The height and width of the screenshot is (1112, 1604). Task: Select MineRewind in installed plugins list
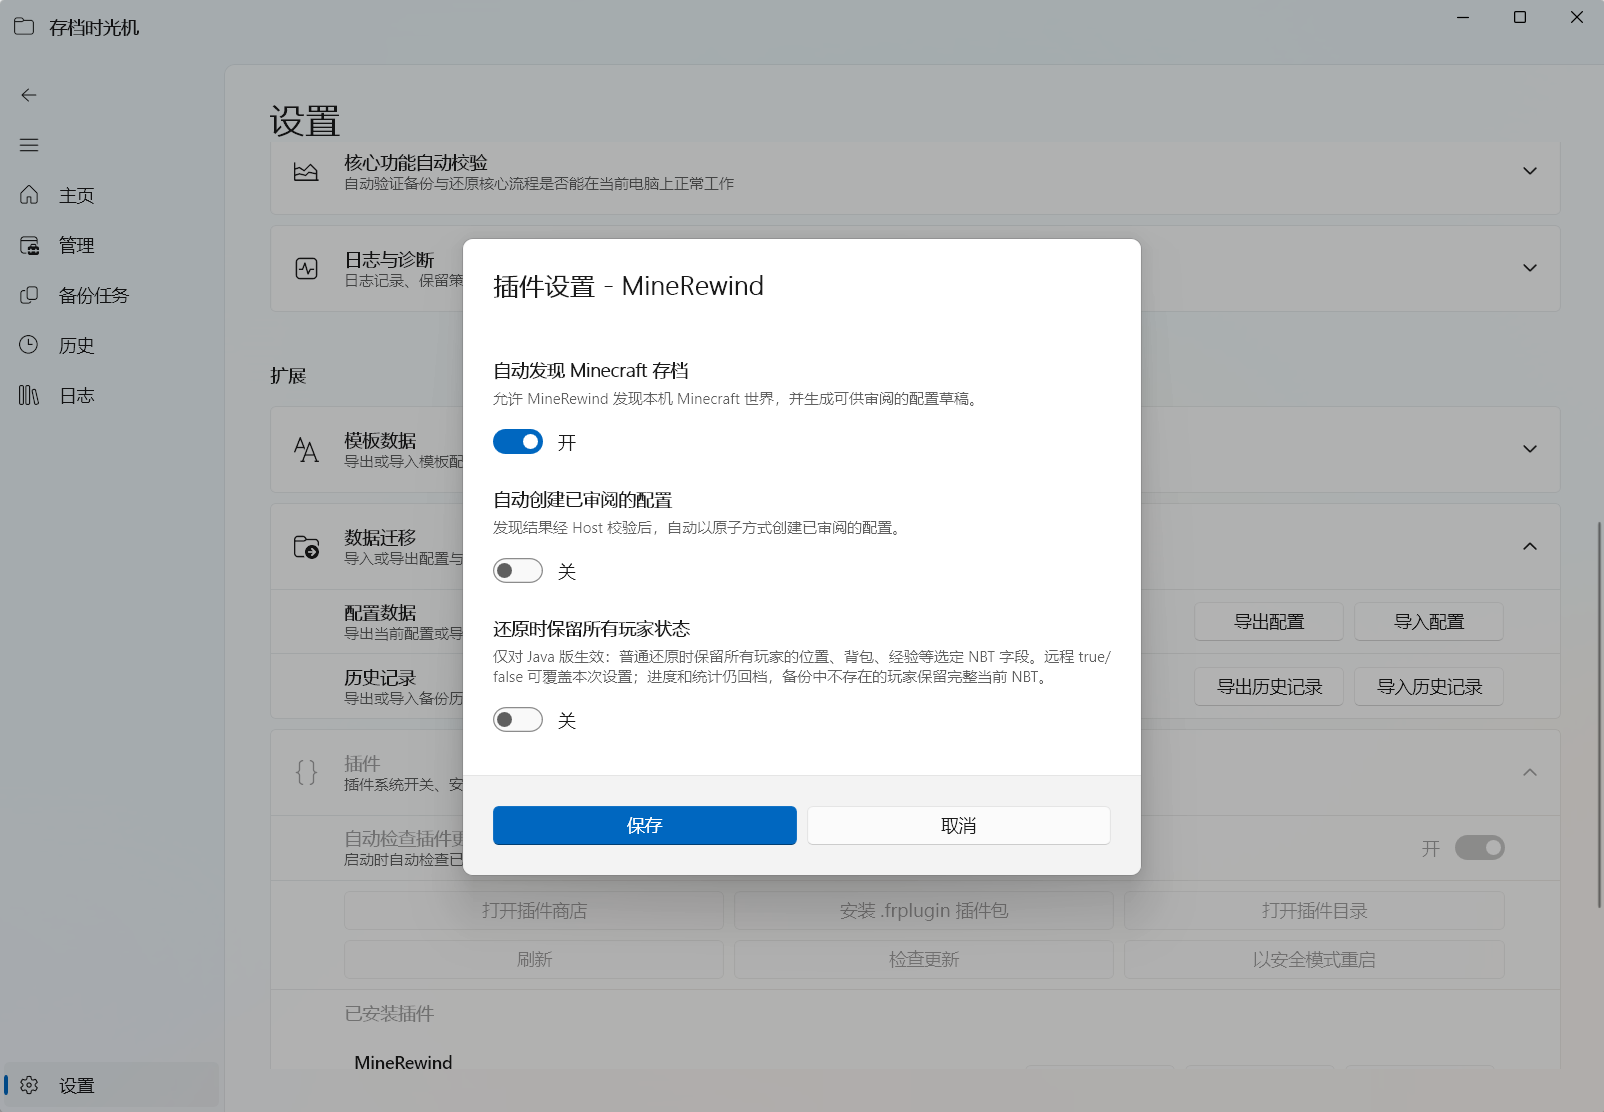403,1062
